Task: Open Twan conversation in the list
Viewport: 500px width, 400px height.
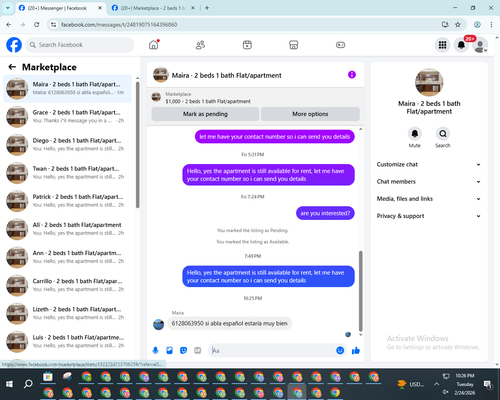Action: click(67, 173)
